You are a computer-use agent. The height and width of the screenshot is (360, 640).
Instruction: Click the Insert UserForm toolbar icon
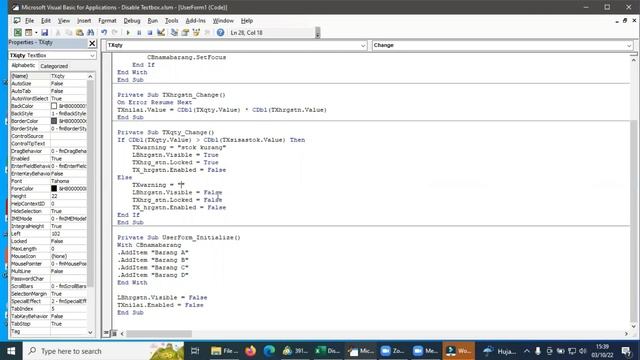click(x=29, y=33)
